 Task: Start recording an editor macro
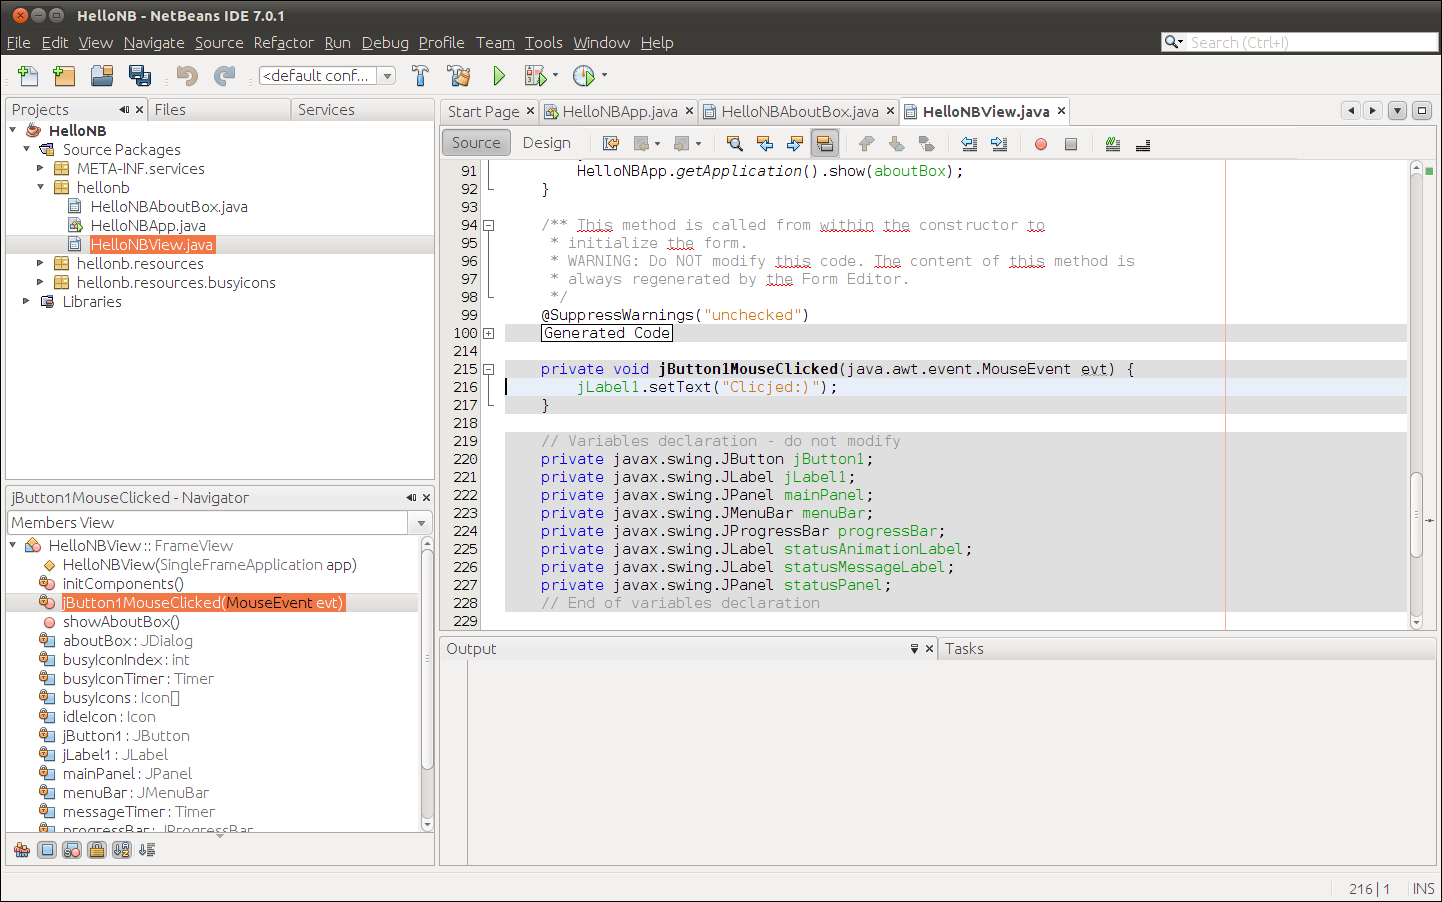point(1040,144)
